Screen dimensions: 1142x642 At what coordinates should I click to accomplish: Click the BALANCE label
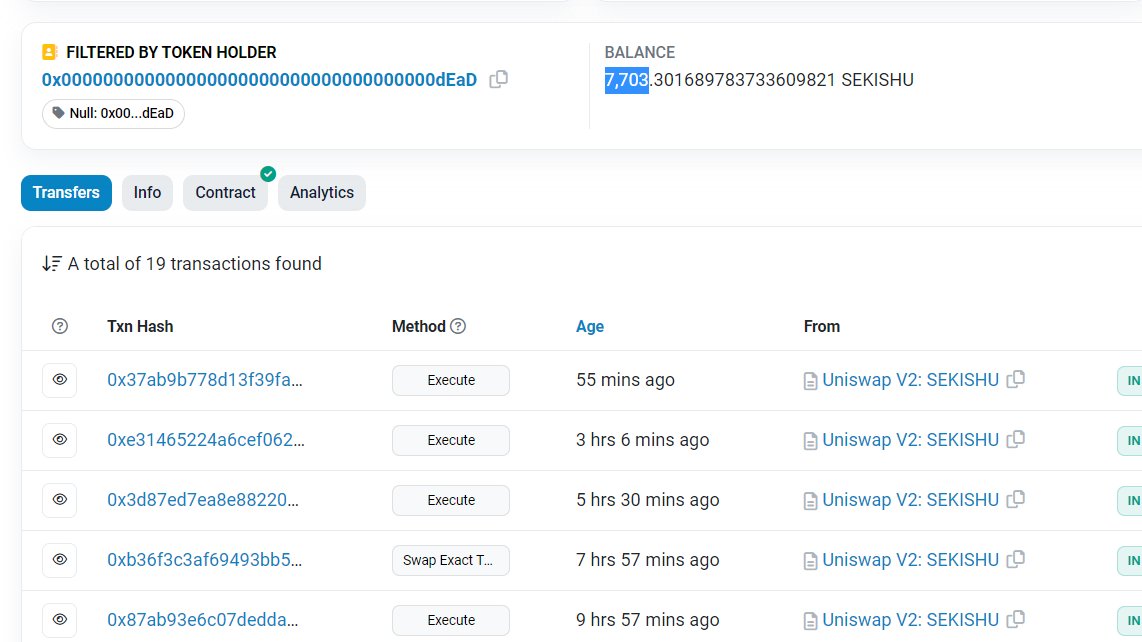[x=639, y=52]
